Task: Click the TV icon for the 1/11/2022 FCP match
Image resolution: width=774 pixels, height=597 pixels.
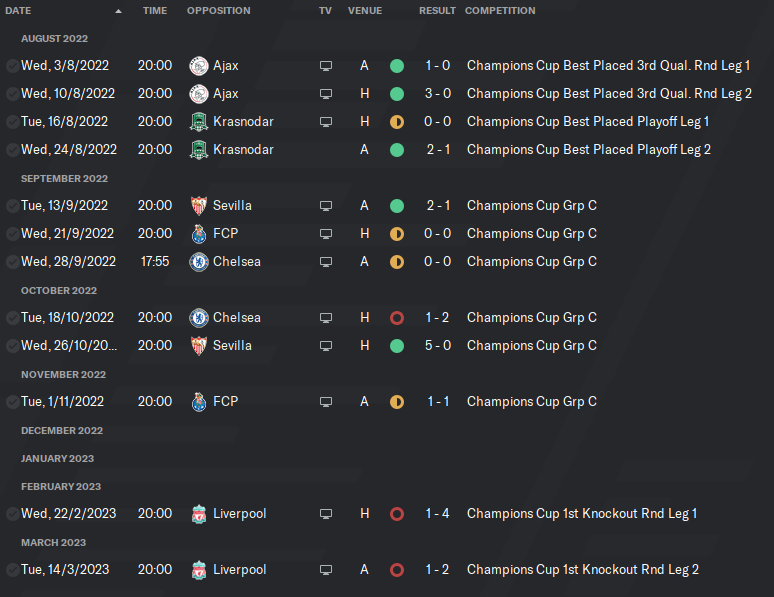Action: [x=325, y=402]
